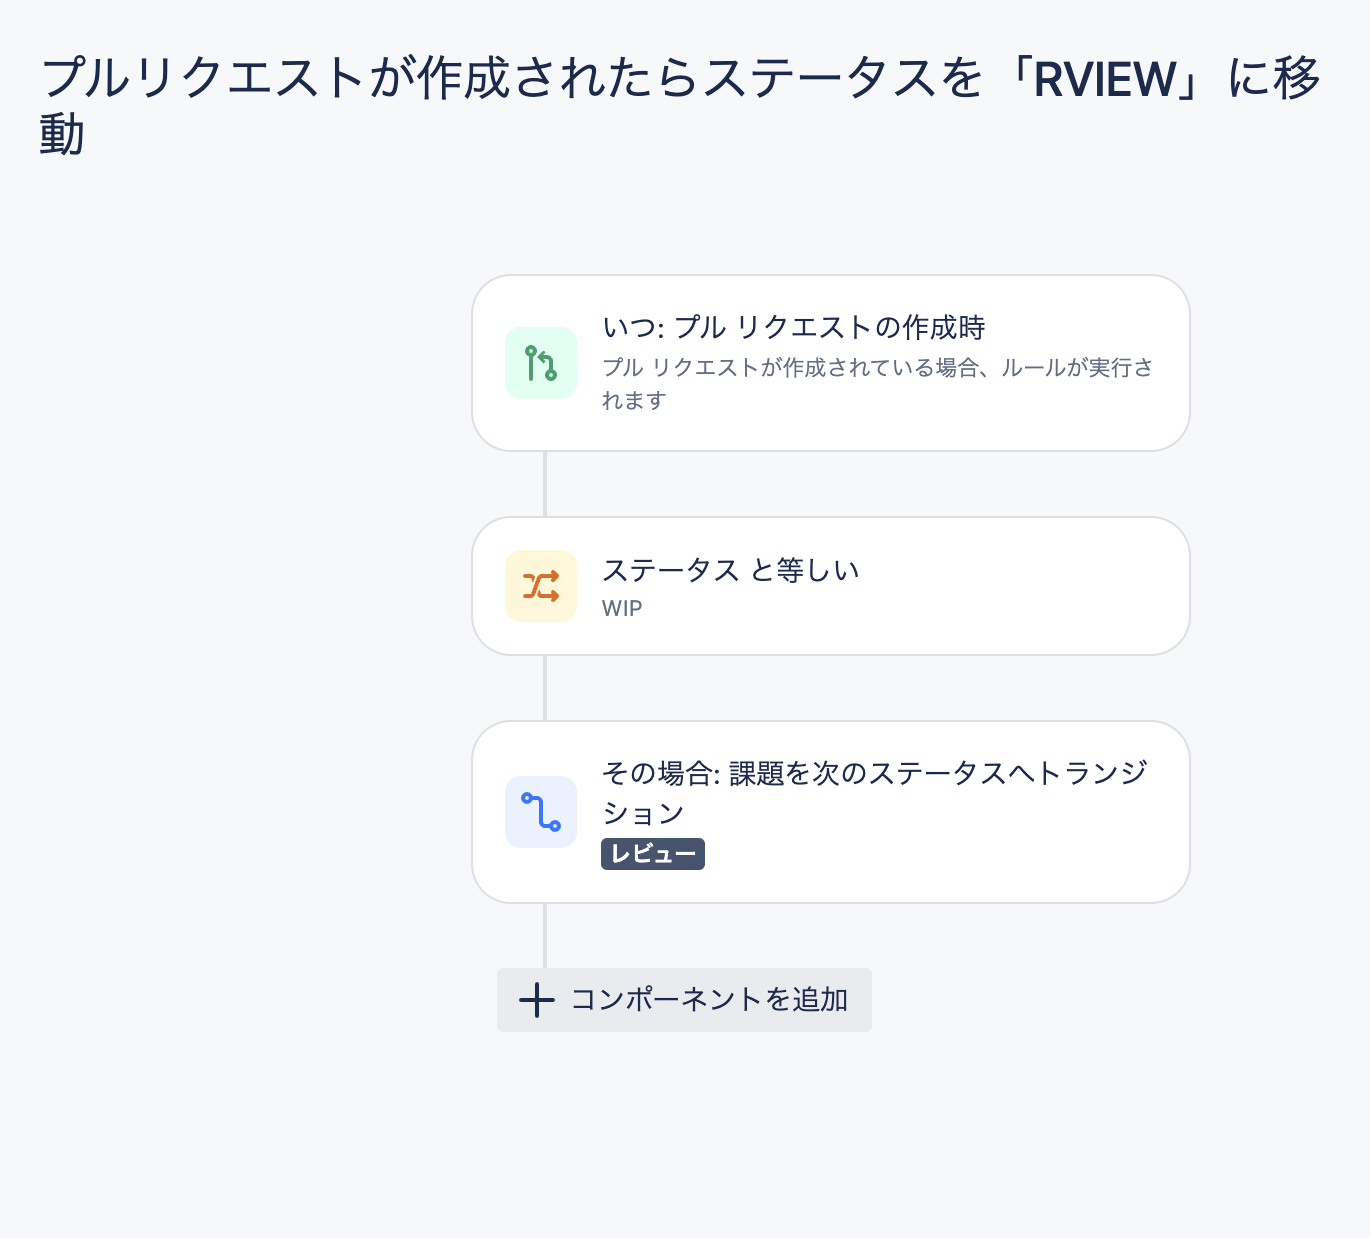Viewport: 1370px width, 1238px height.
Task: Click the レビュー status badge
Action: [x=652, y=854]
